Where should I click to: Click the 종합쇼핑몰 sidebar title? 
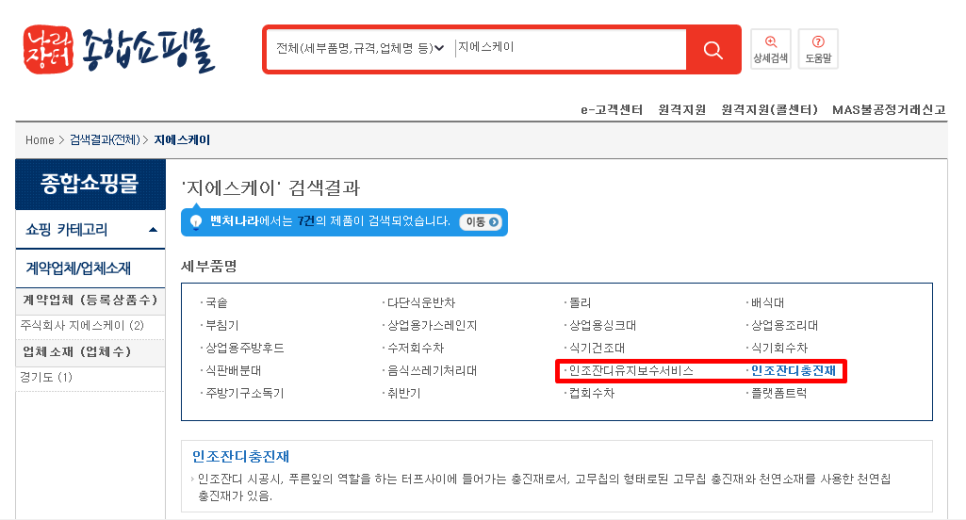pos(90,184)
